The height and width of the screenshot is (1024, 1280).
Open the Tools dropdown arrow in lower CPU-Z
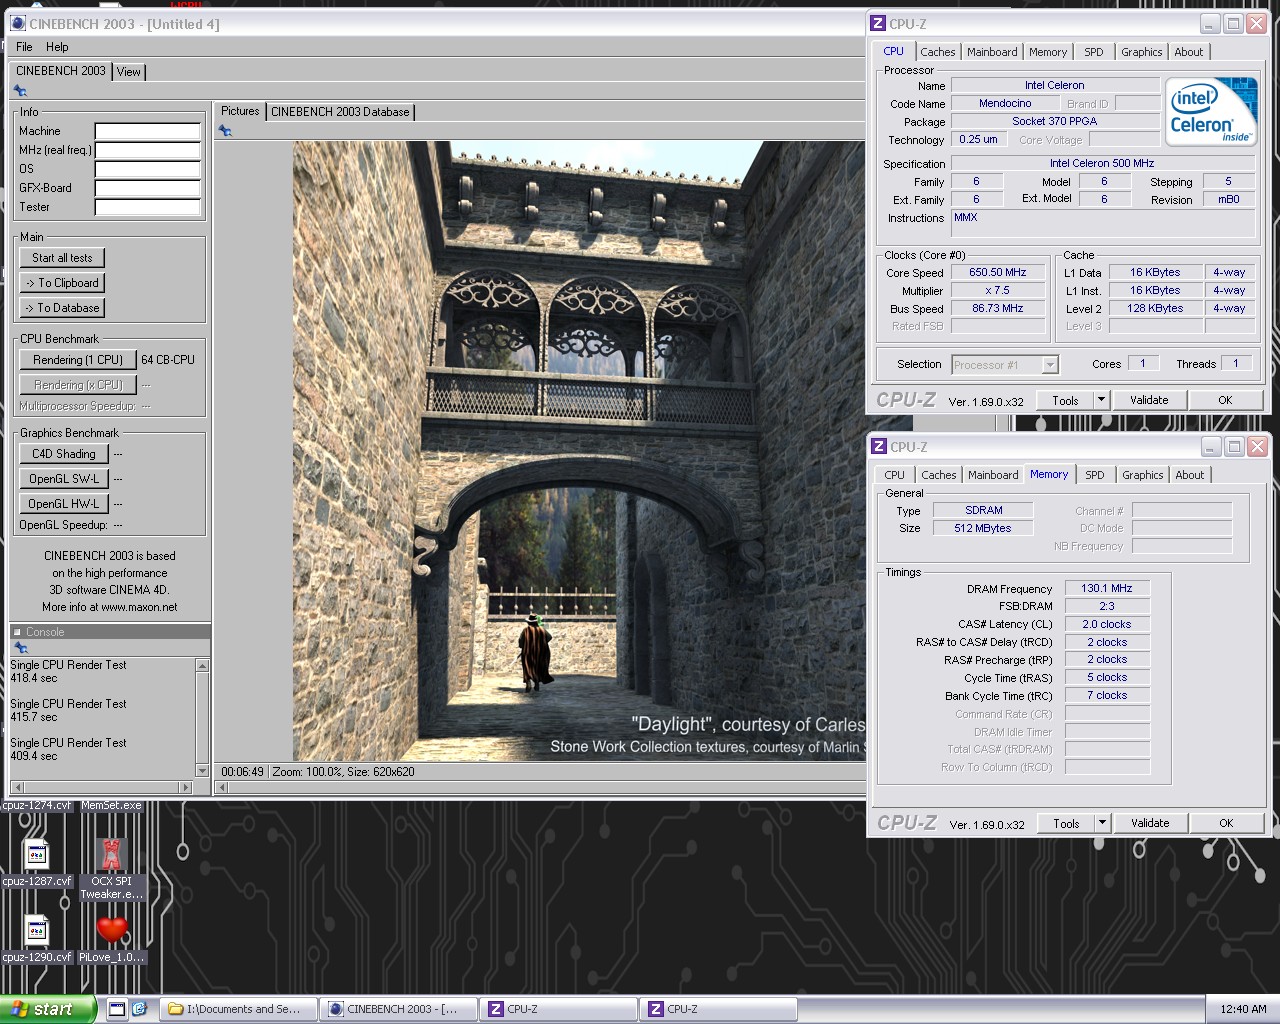[1102, 823]
